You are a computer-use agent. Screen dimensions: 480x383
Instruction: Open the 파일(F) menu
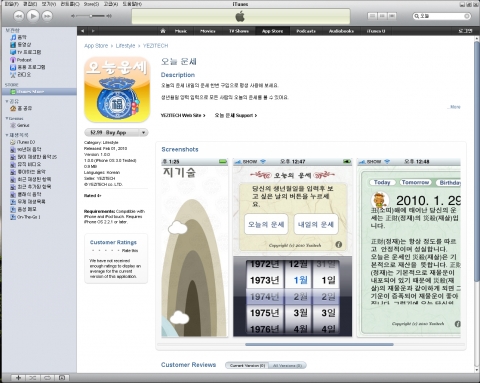click(x=12, y=4)
